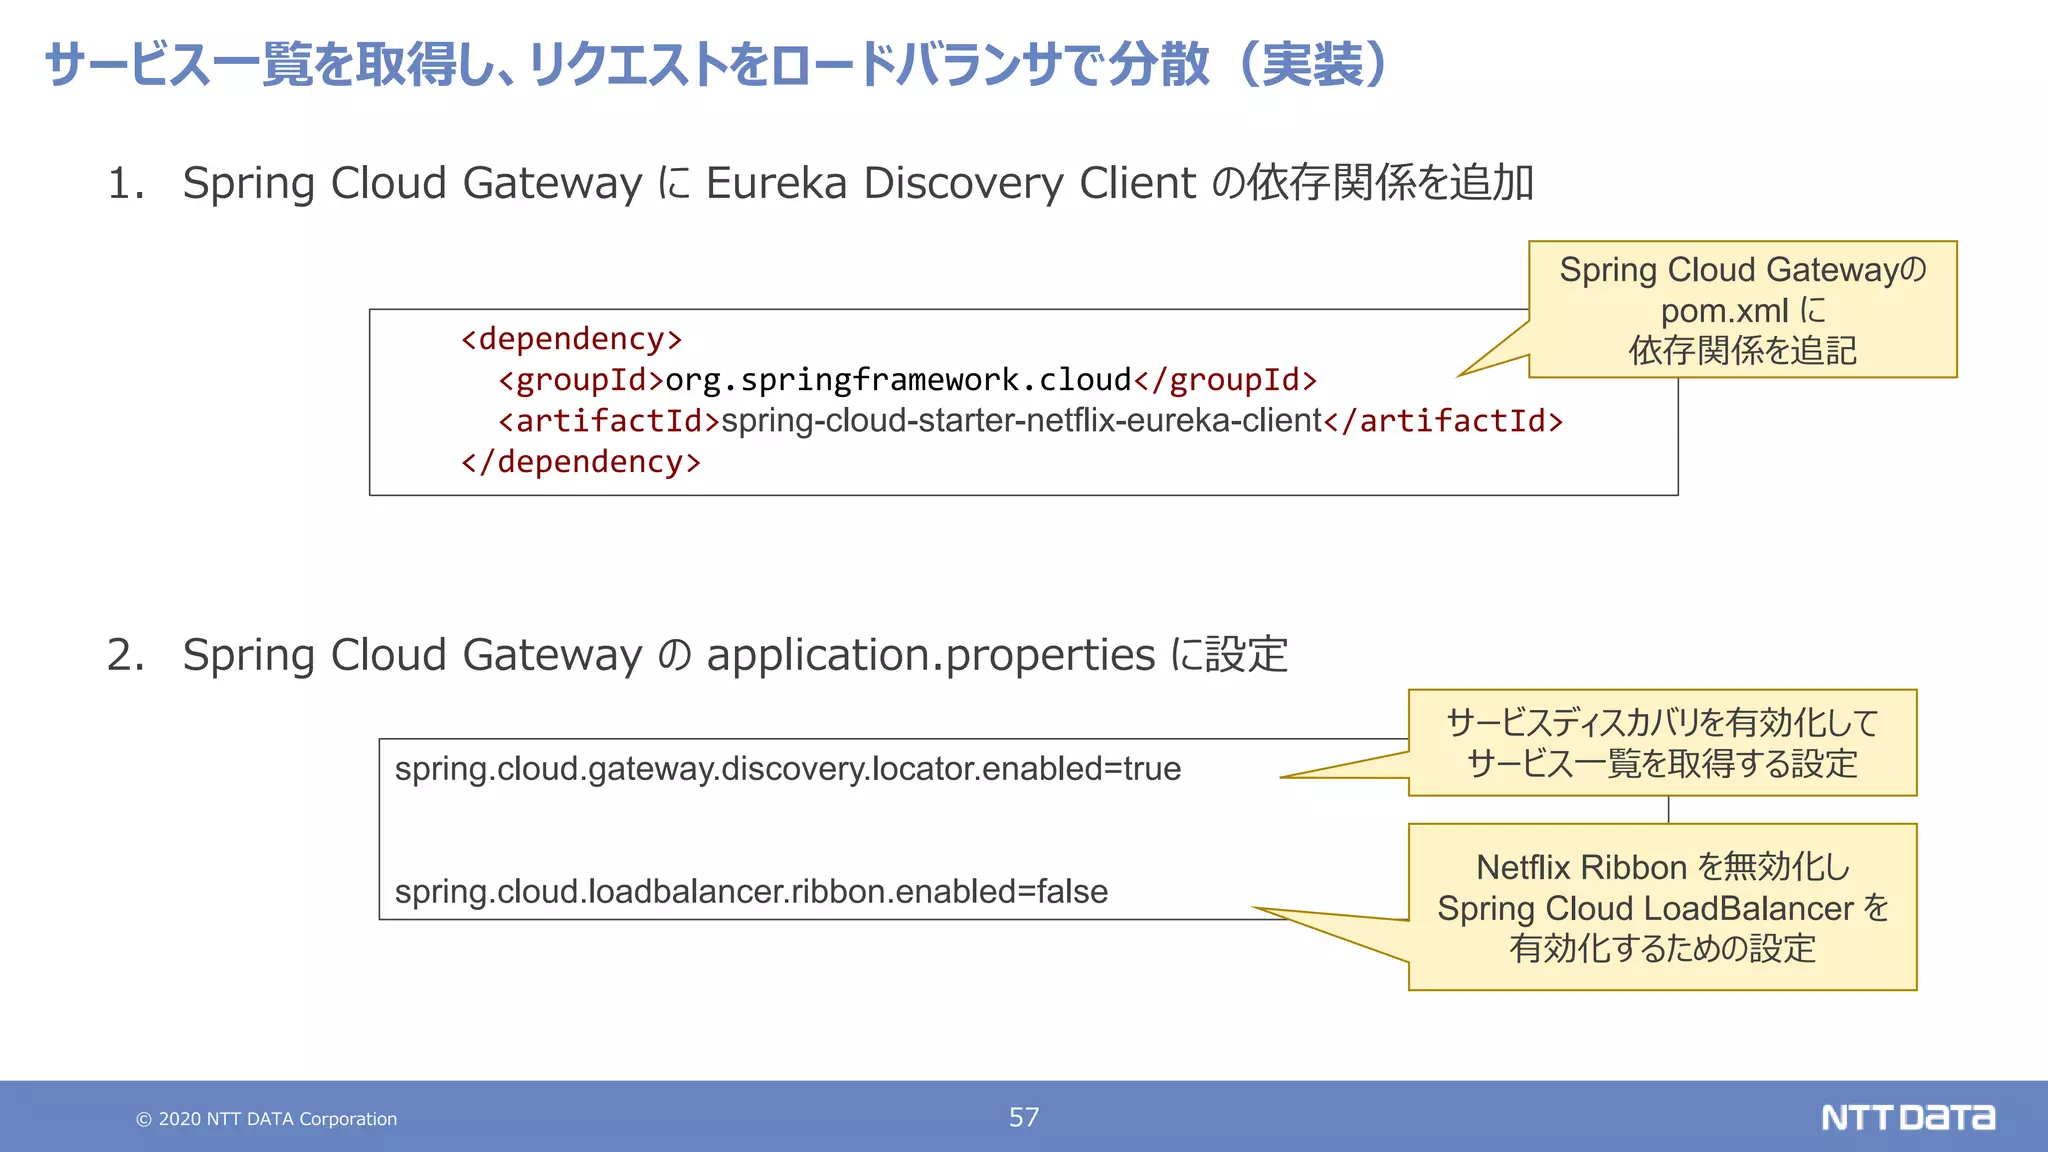Click the connector line between yellow callouts
This screenshot has width=2048, height=1152.
[x=1668, y=810]
